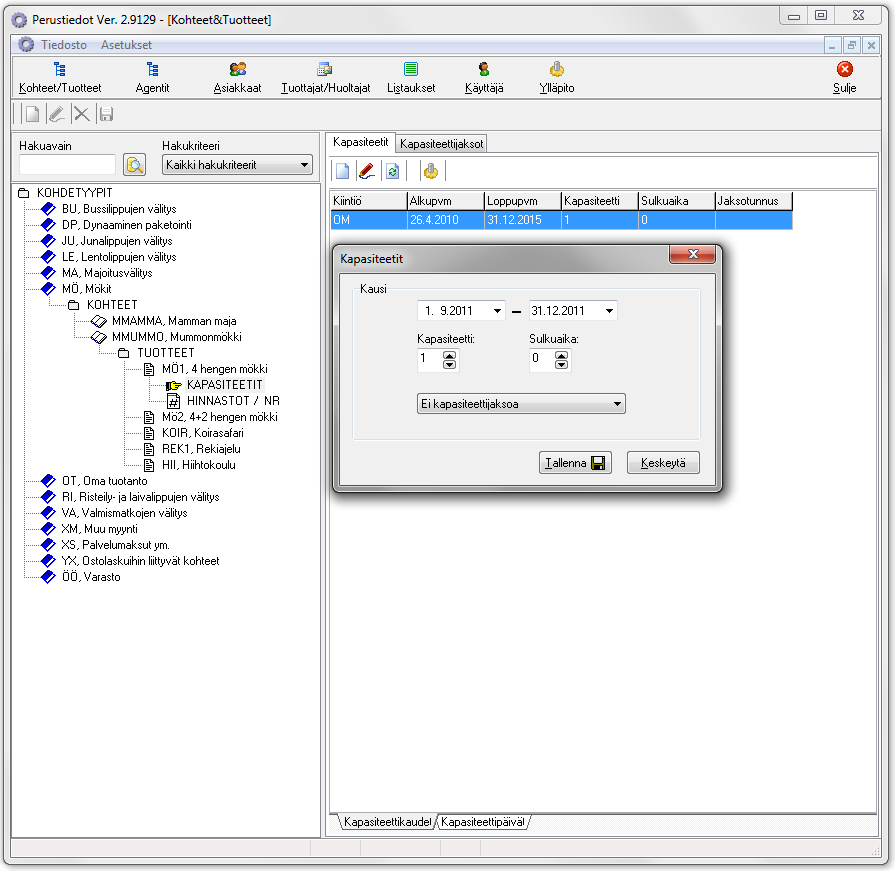Select ÖÖ, Varasto
Image resolution: width=895 pixels, height=871 pixels.
pyautogui.click(x=91, y=576)
